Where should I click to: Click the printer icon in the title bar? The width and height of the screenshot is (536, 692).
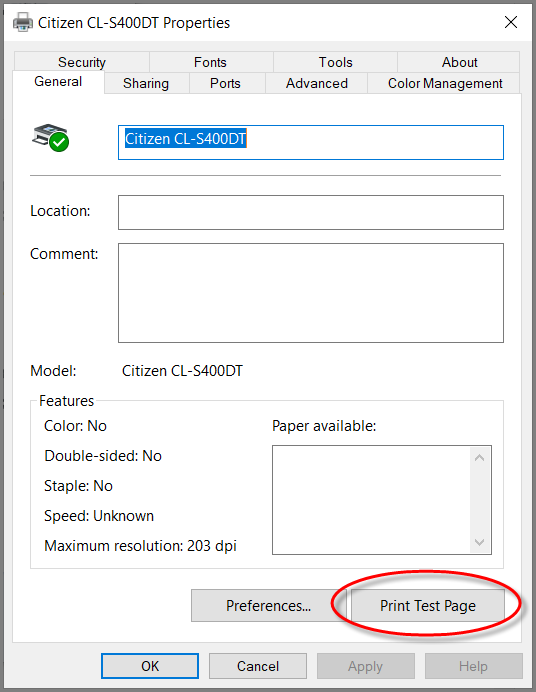pyautogui.click(x=23, y=22)
